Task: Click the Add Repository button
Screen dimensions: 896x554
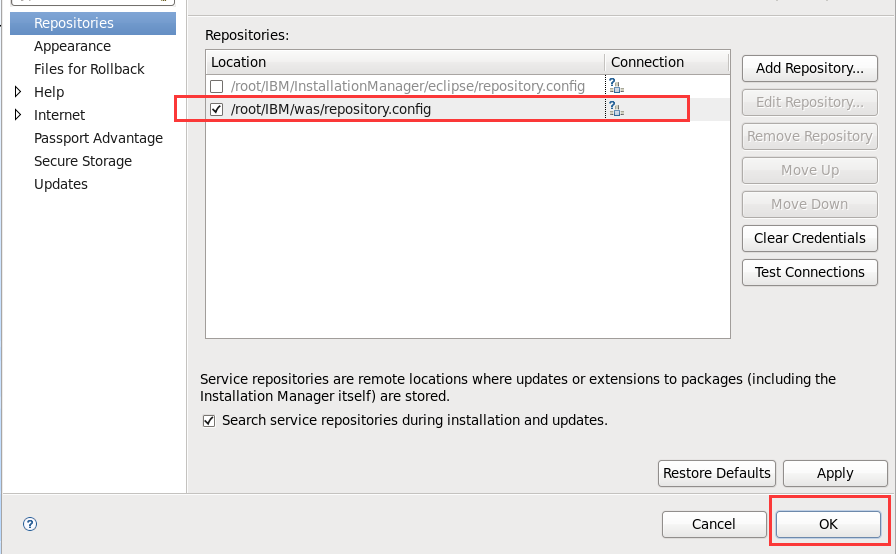Action: (809, 68)
